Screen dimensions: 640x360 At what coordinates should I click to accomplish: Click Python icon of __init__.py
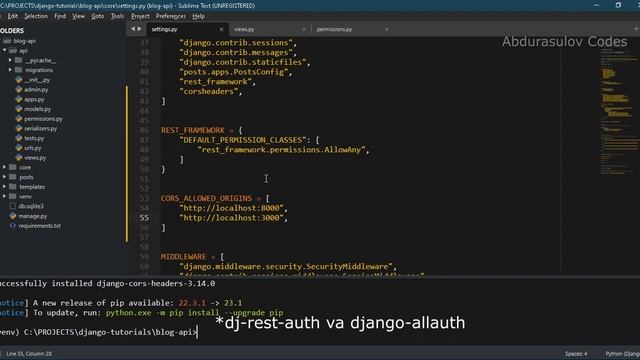pos(19,80)
